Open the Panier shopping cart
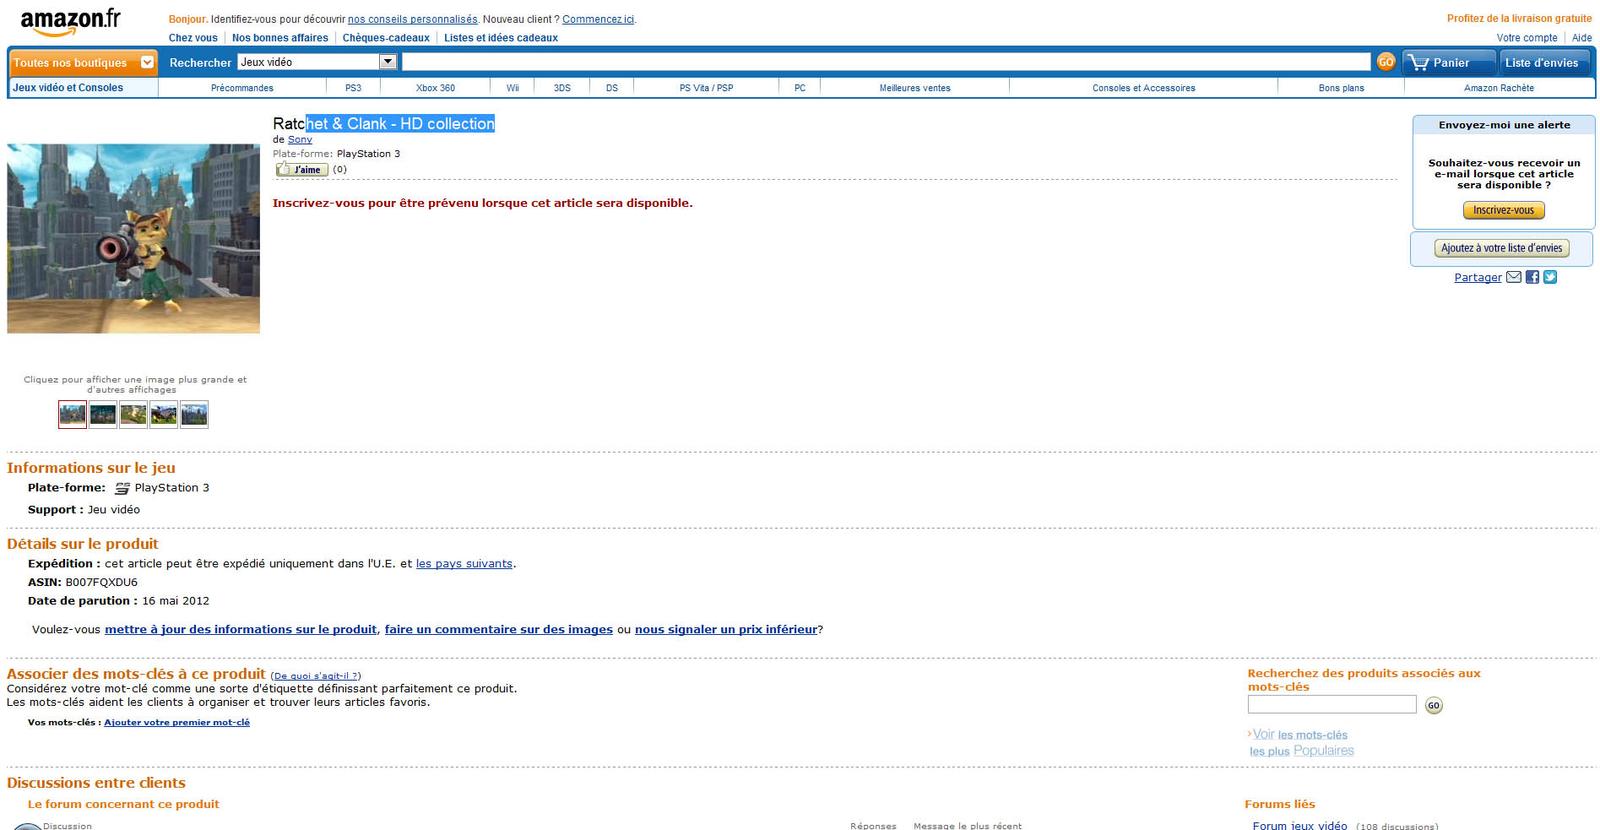1600x830 pixels. [1447, 62]
